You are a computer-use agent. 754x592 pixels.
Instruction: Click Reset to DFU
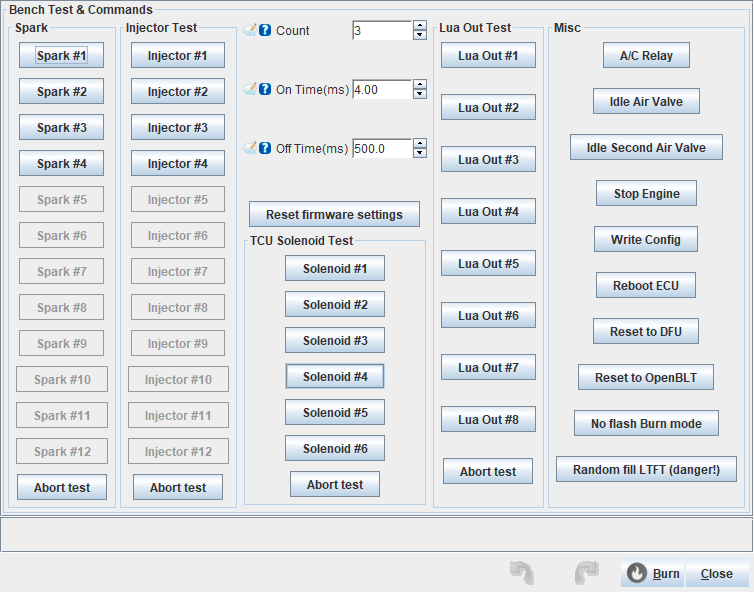point(646,331)
